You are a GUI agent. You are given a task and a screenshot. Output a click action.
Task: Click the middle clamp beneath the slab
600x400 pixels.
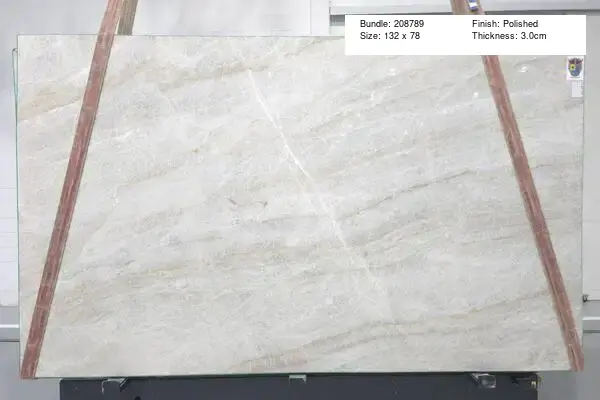tap(297, 378)
